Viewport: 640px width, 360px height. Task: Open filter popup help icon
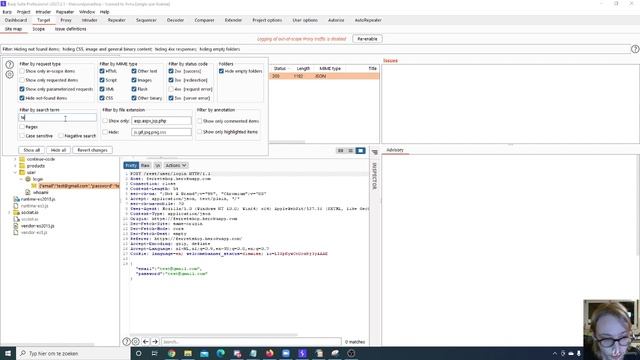10,64
